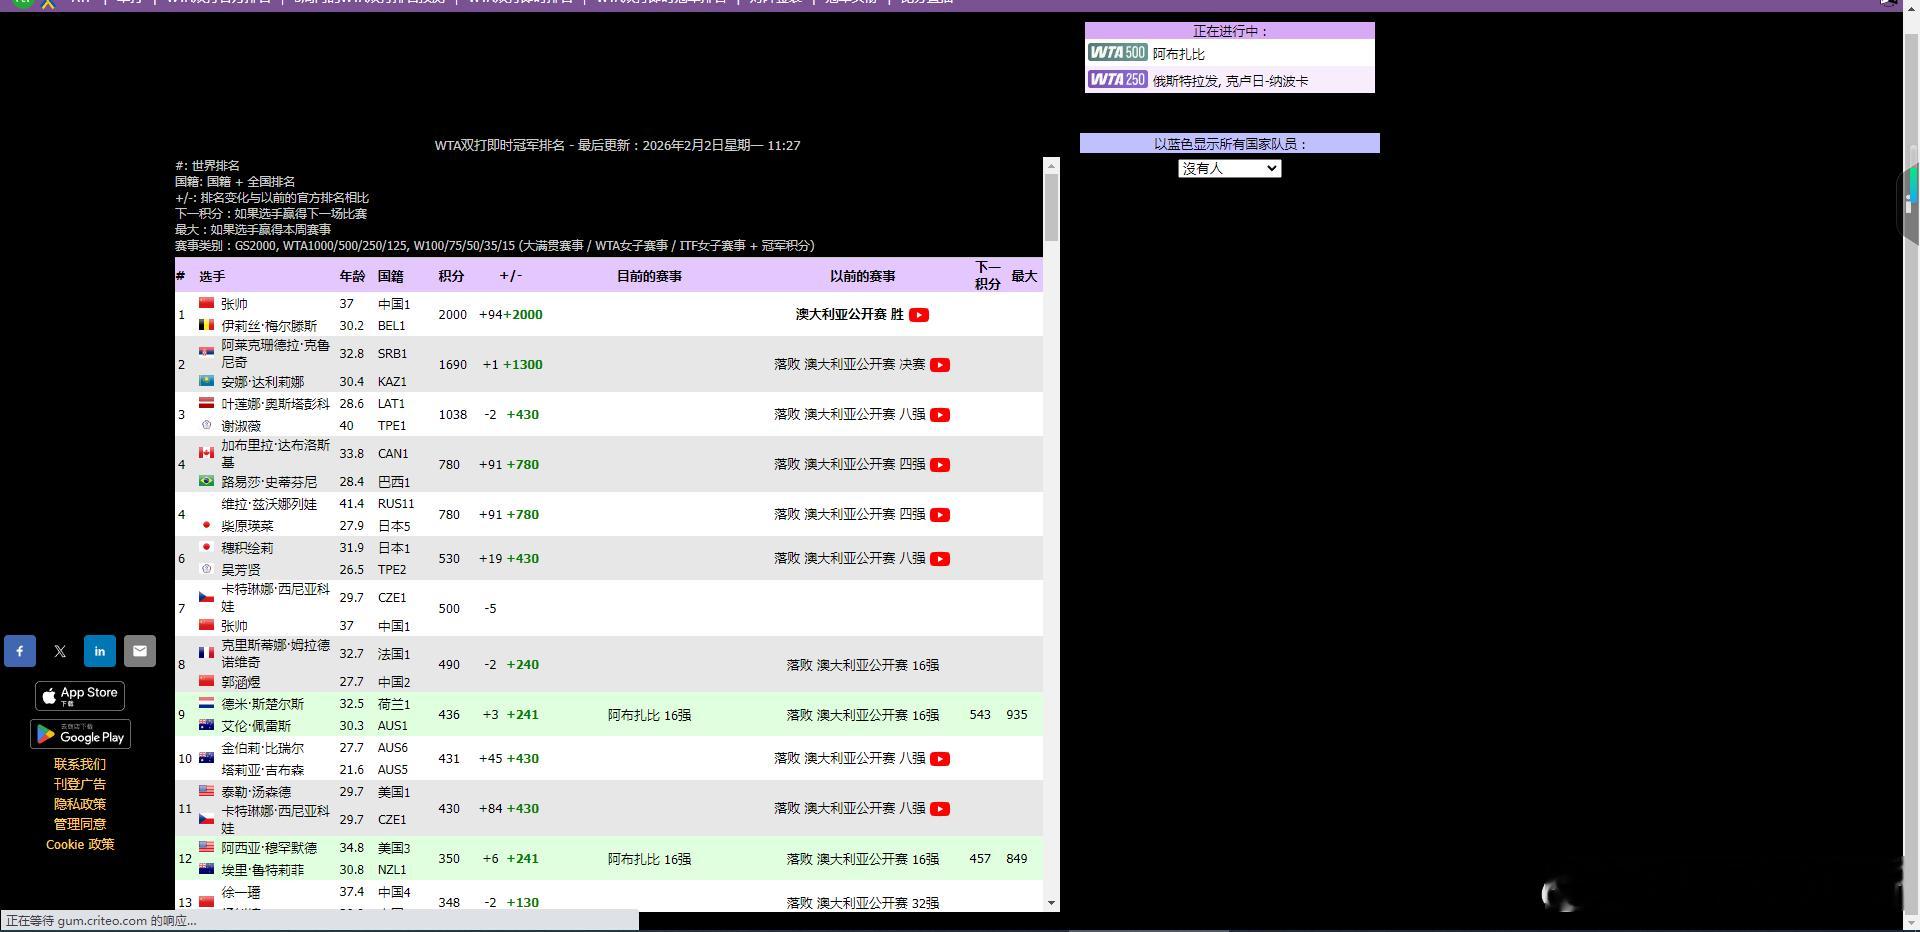
Task: Click +/- column header
Action: click(x=510, y=276)
